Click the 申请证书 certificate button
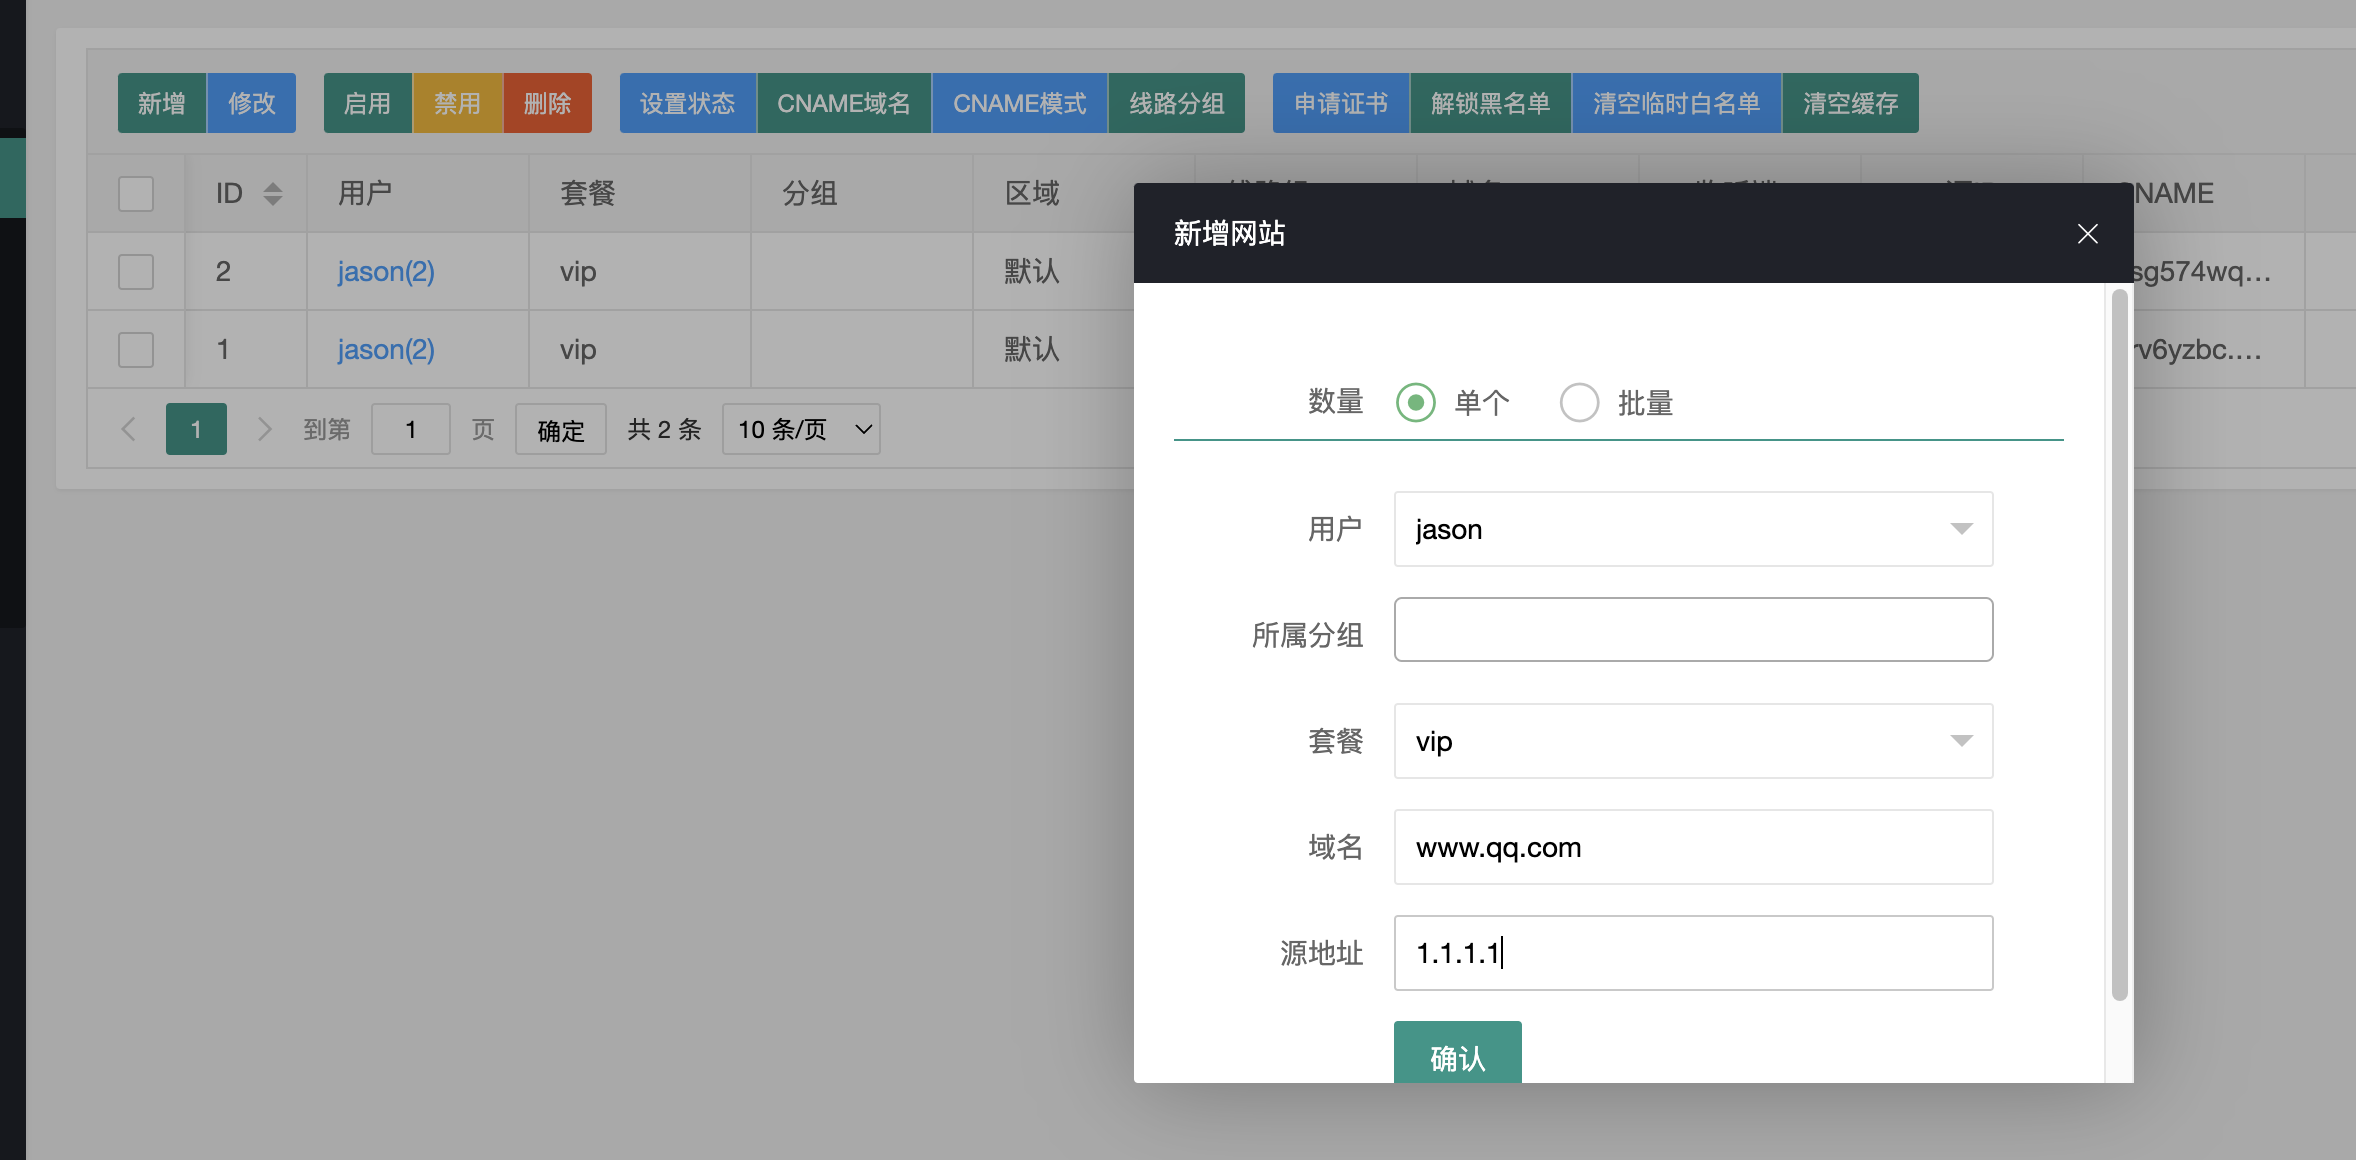The width and height of the screenshot is (2356, 1160). point(1340,102)
